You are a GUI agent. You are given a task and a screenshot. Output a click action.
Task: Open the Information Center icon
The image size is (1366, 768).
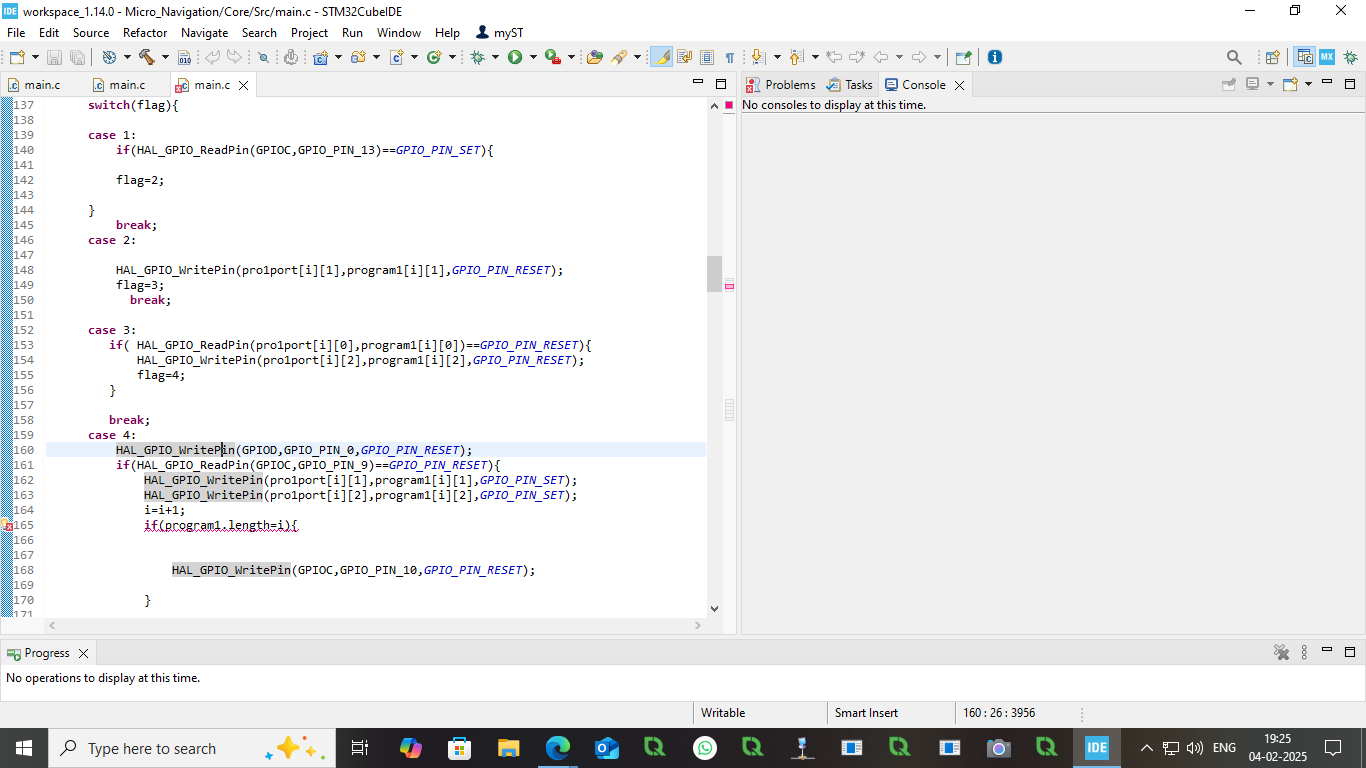[994, 57]
